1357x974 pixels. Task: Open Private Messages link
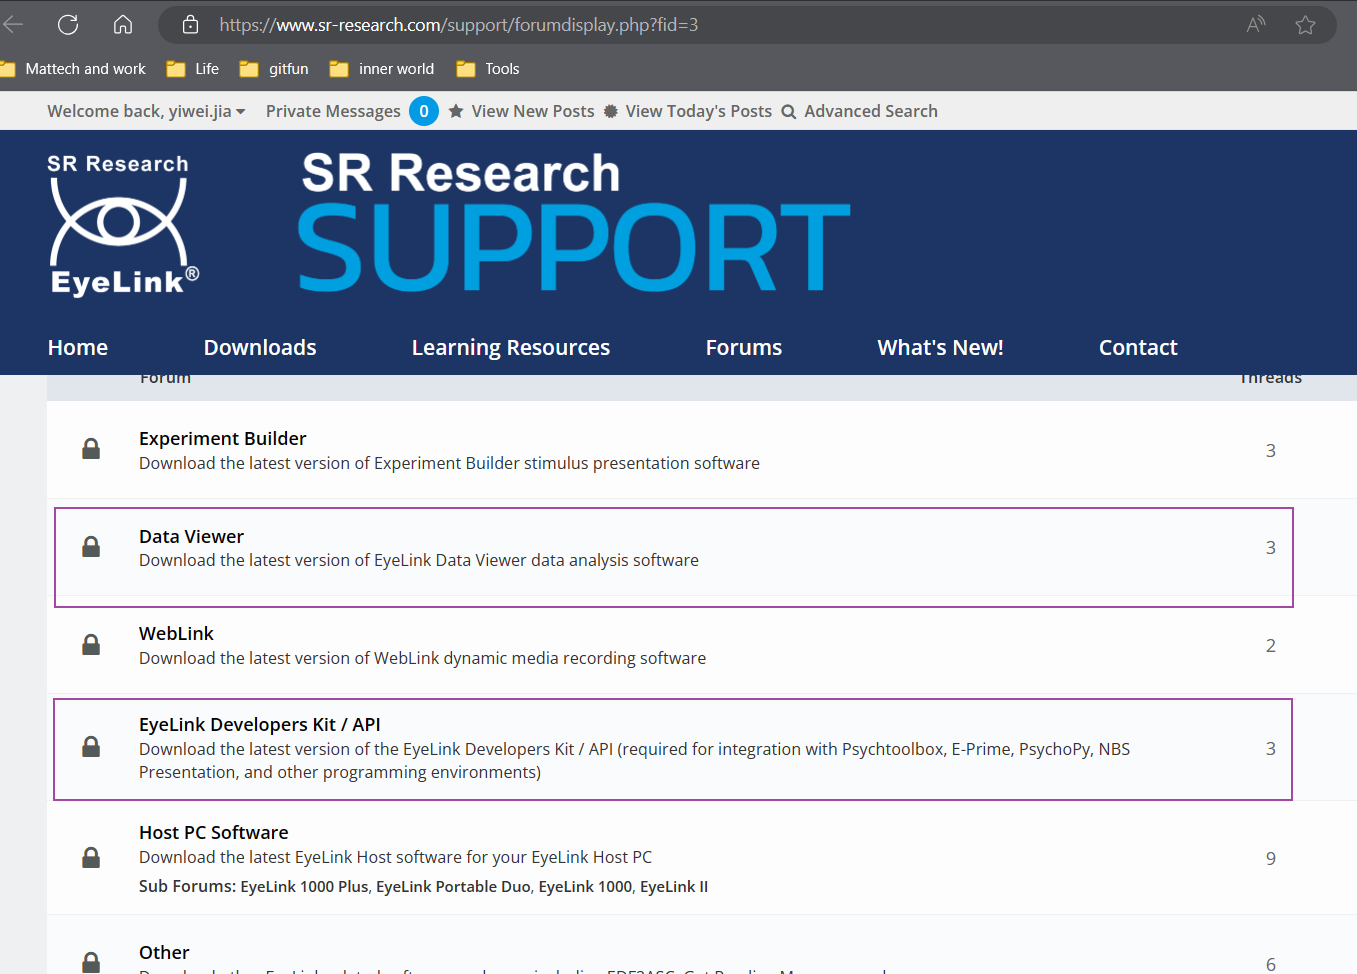tap(333, 111)
